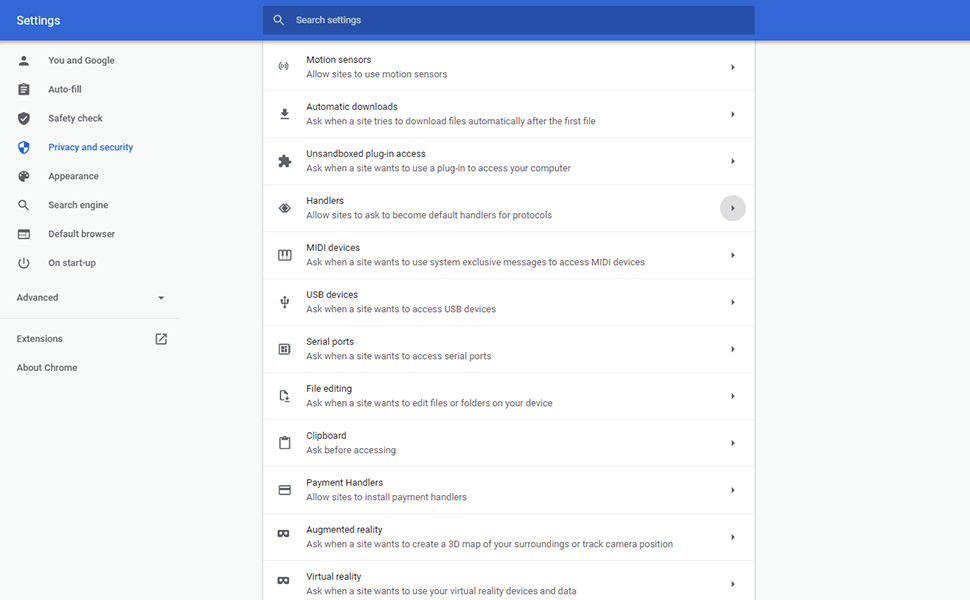Click the Safety check shield icon
Screen dimensions: 970x600
pyautogui.click(x=24, y=118)
